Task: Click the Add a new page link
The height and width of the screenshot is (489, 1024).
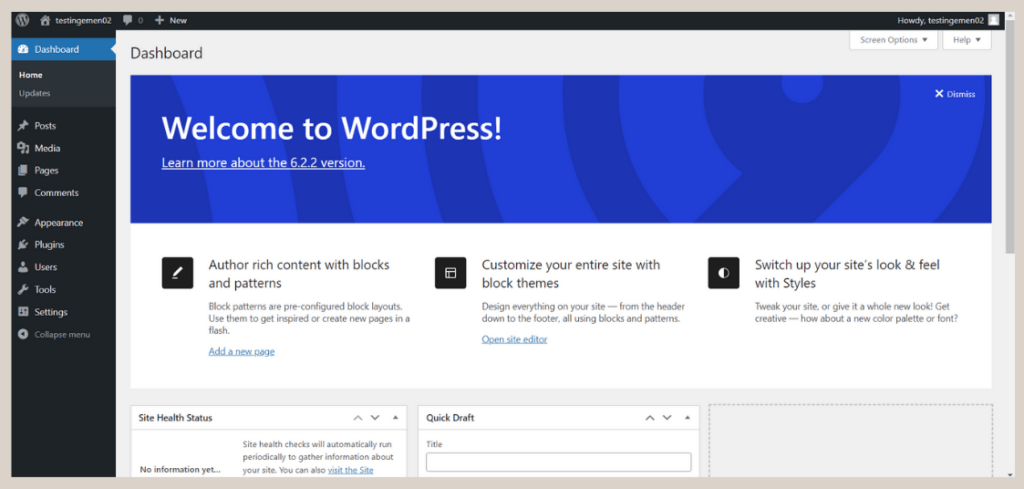Action: 241,351
